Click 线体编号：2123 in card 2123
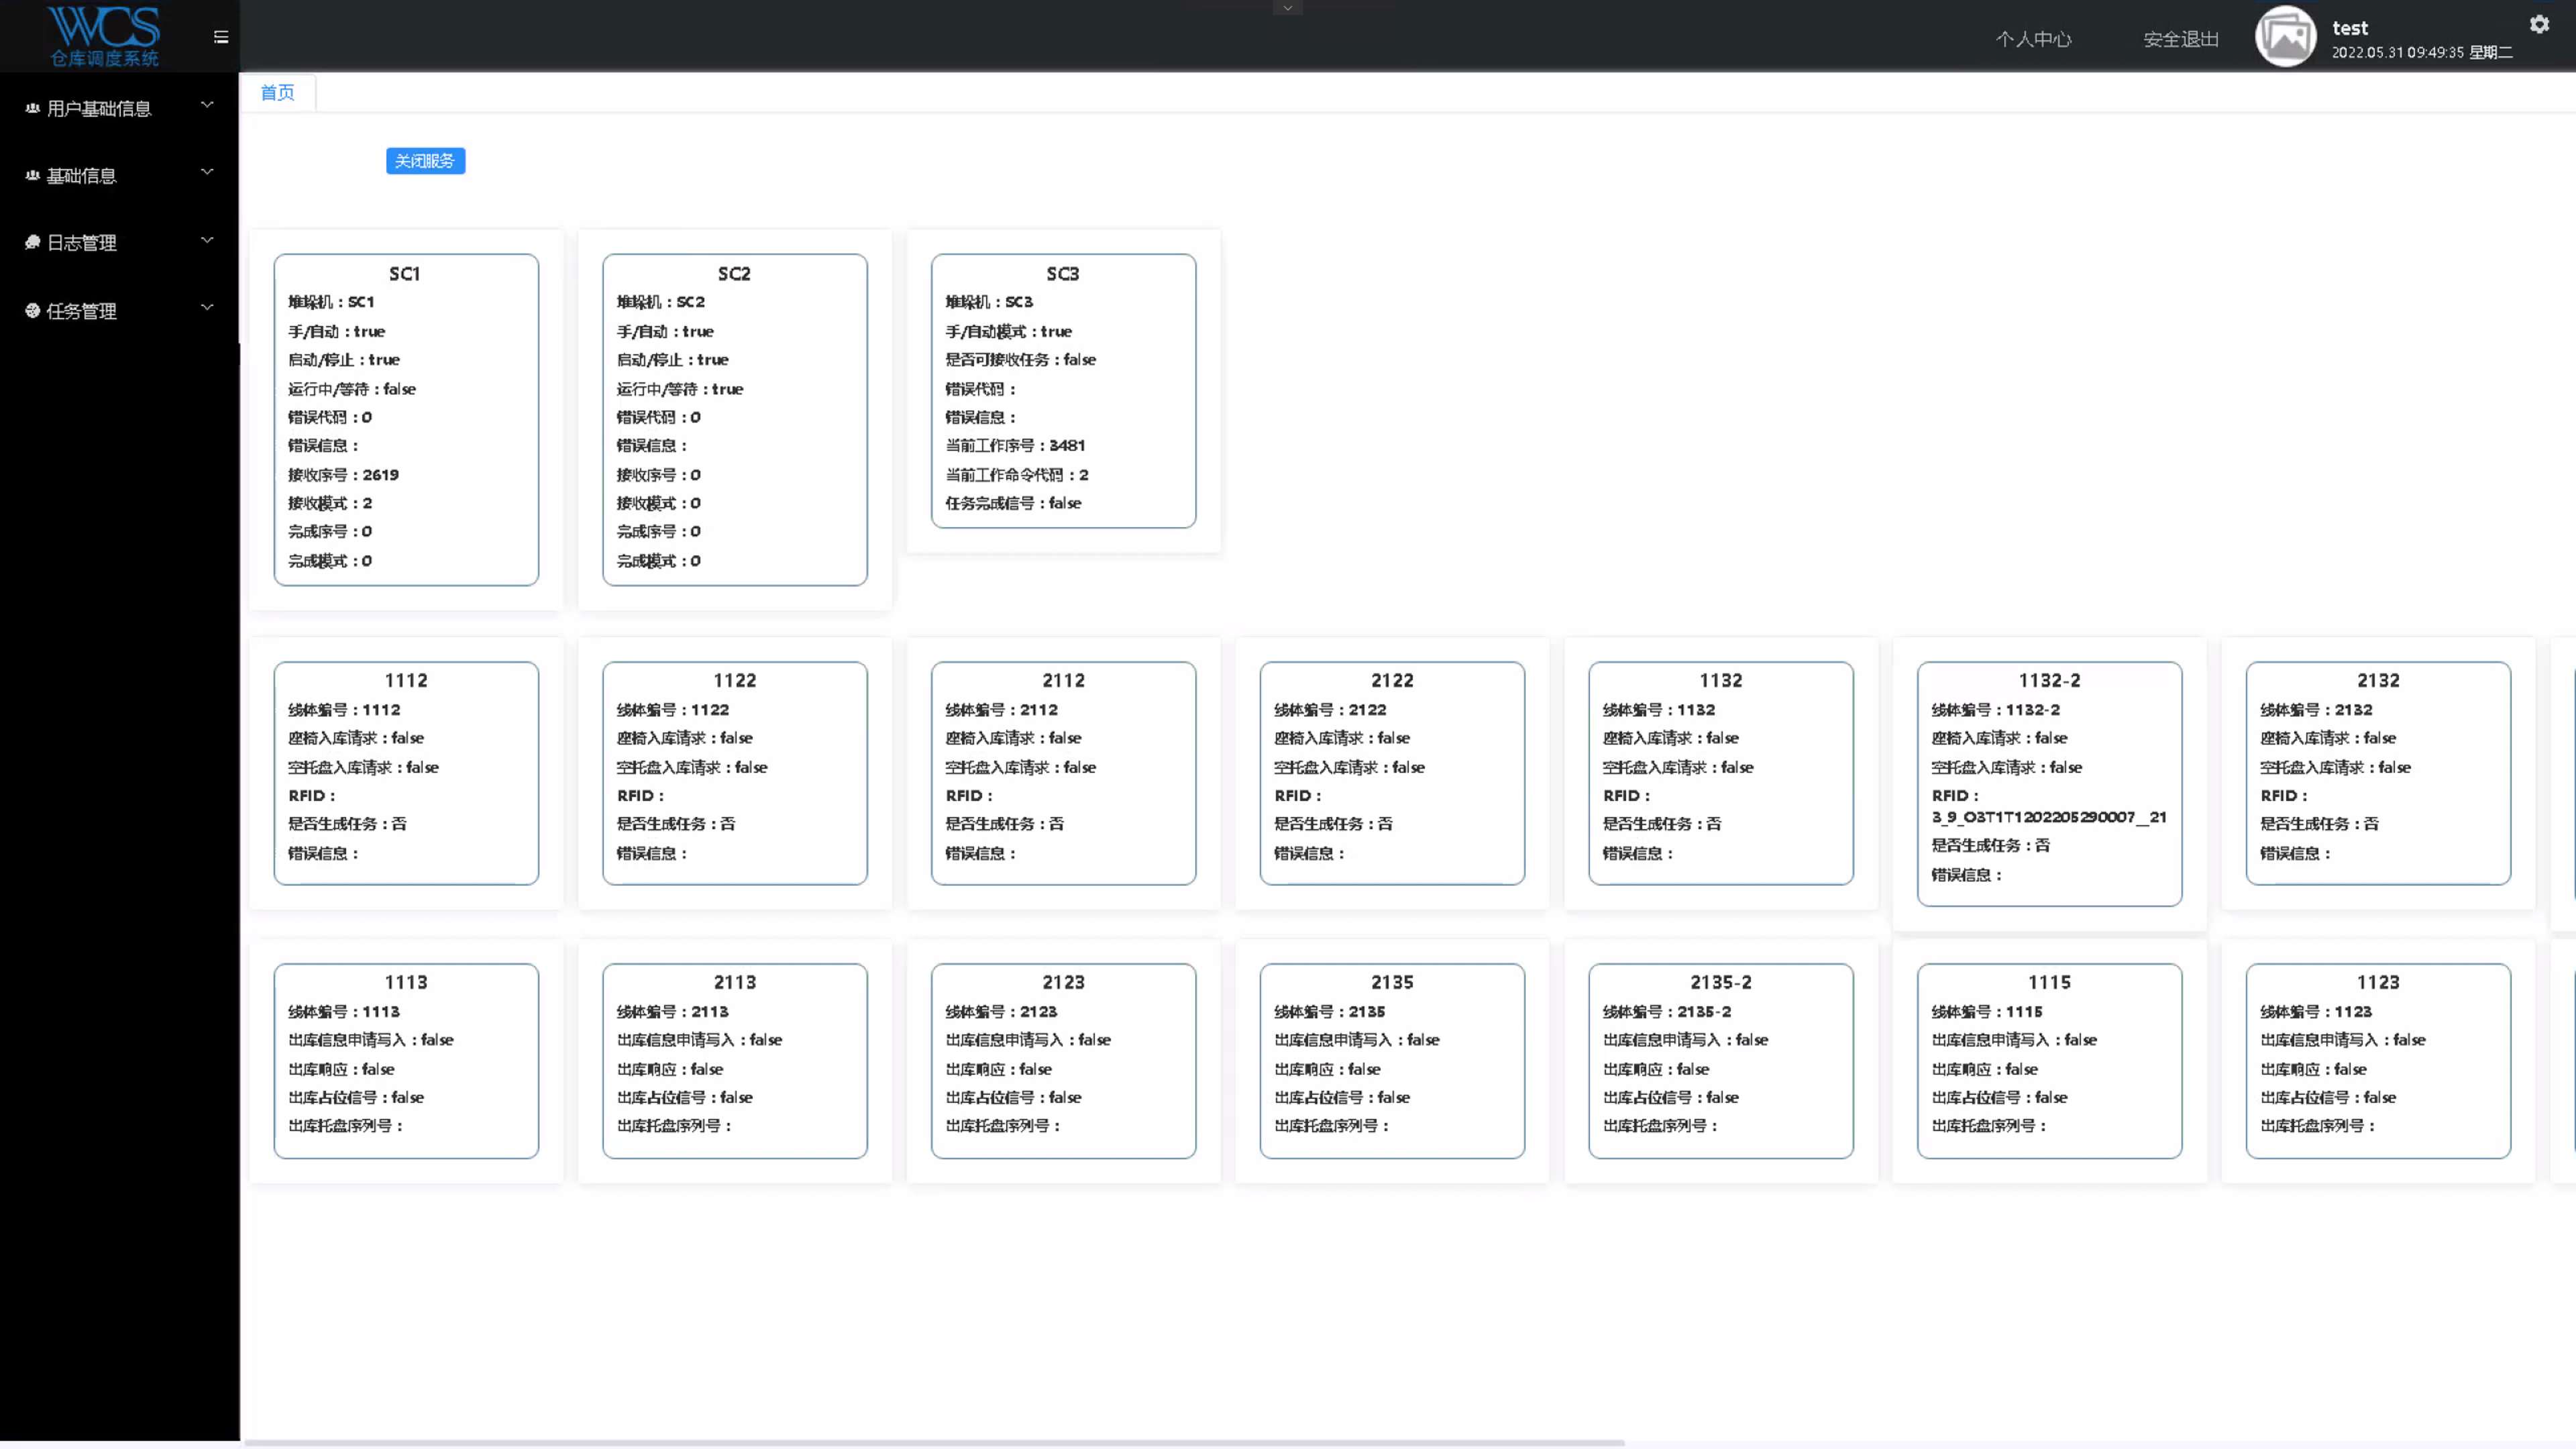This screenshot has width=2576, height=1449. [x=1001, y=1012]
